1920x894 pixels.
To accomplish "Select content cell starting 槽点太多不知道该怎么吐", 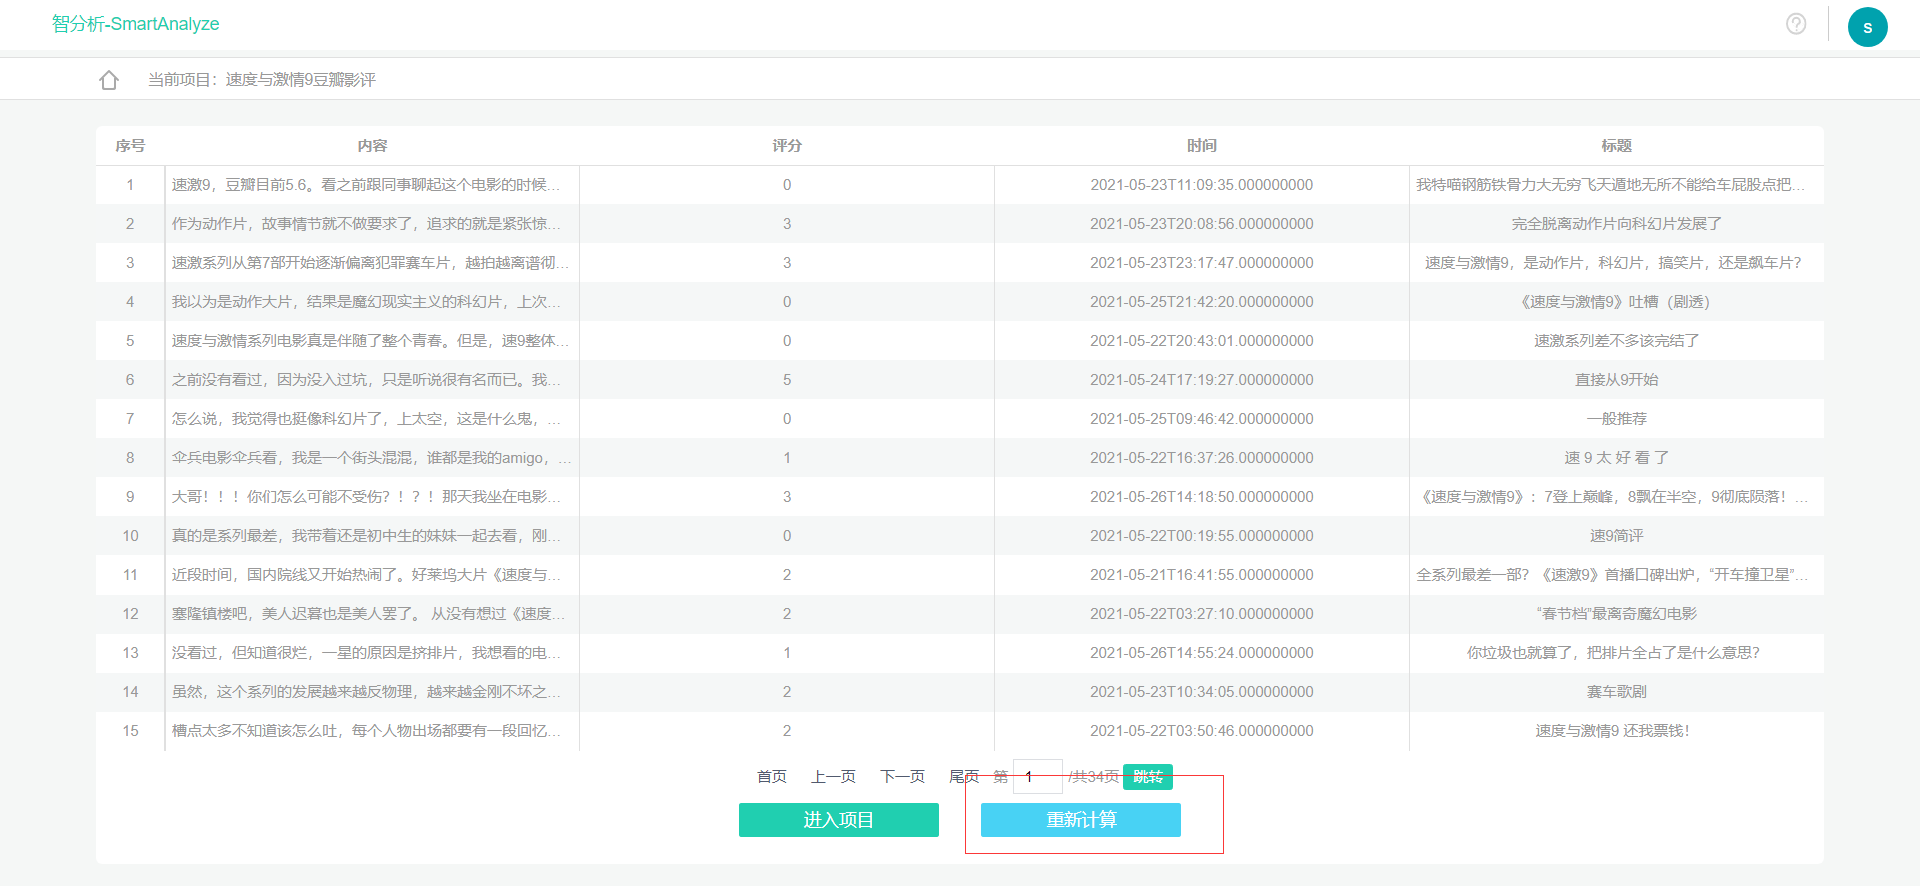I will tap(372, 731).
